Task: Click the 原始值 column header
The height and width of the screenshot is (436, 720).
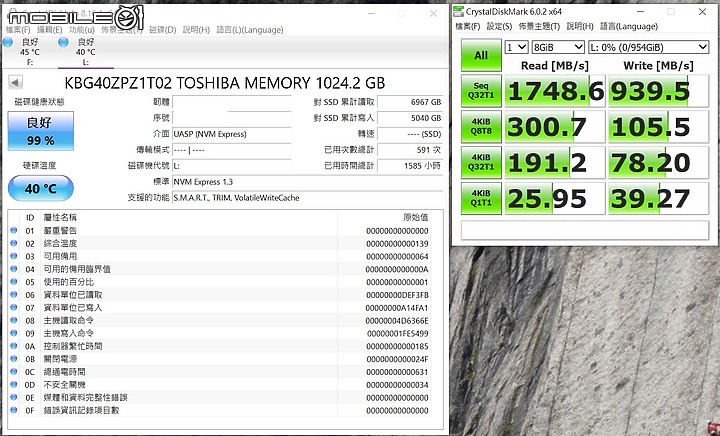Action: [416, 217]
